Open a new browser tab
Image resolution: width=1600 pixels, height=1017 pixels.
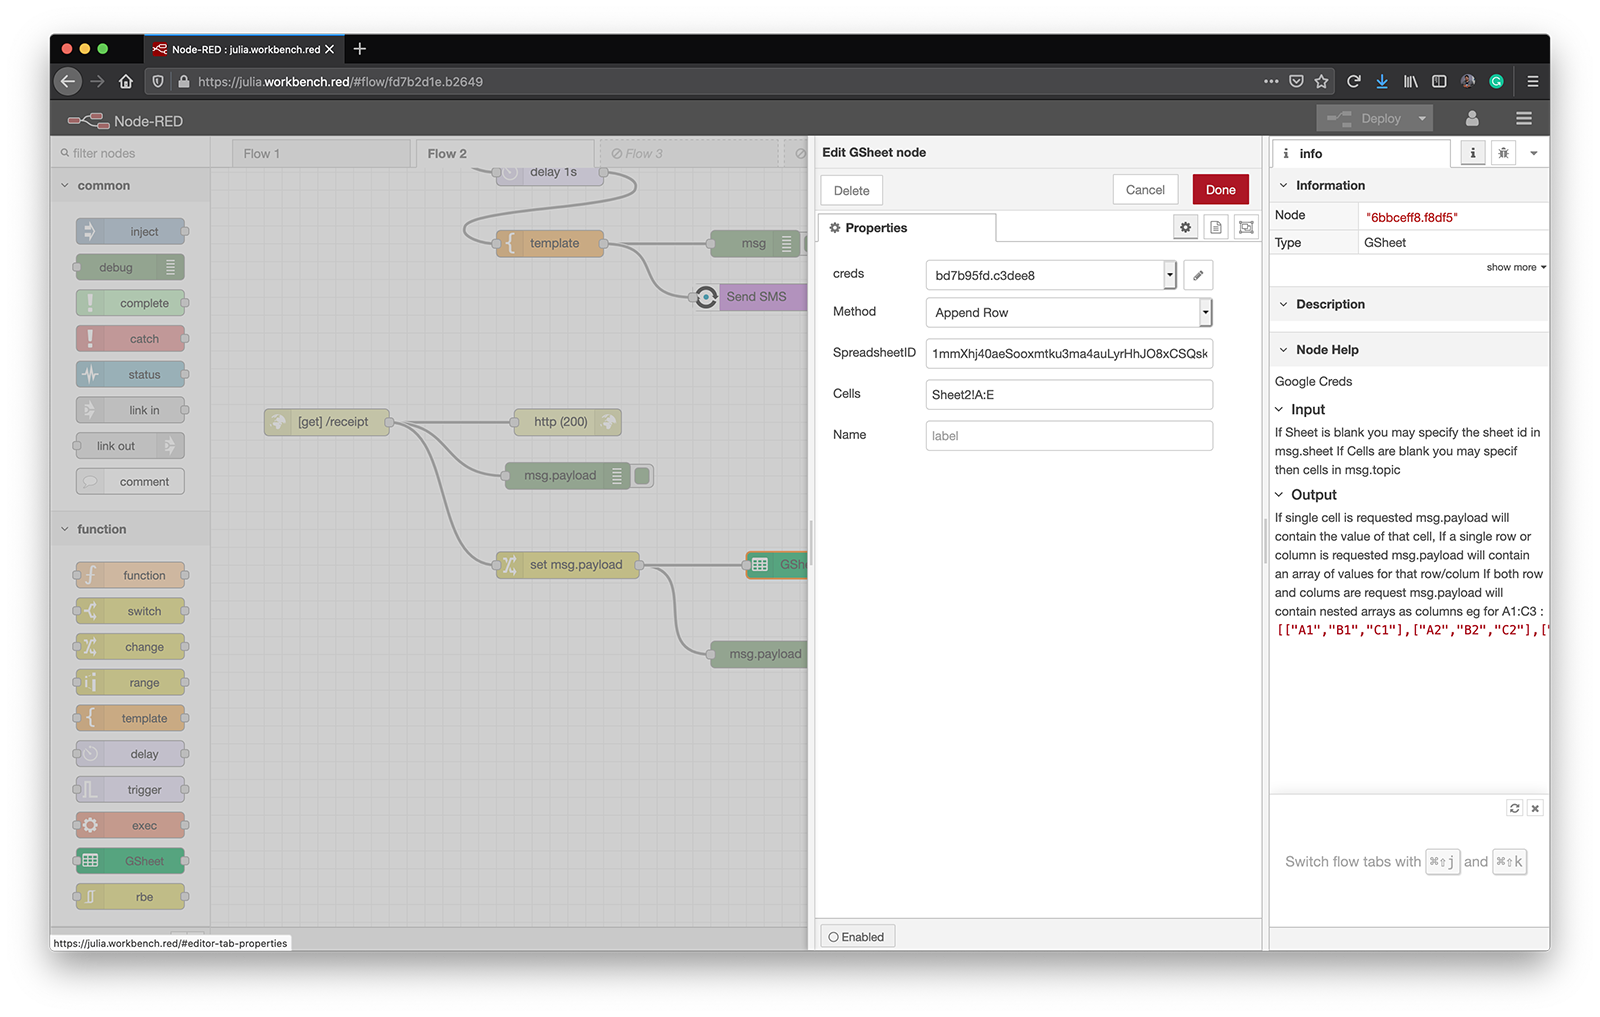coord(360,49)
